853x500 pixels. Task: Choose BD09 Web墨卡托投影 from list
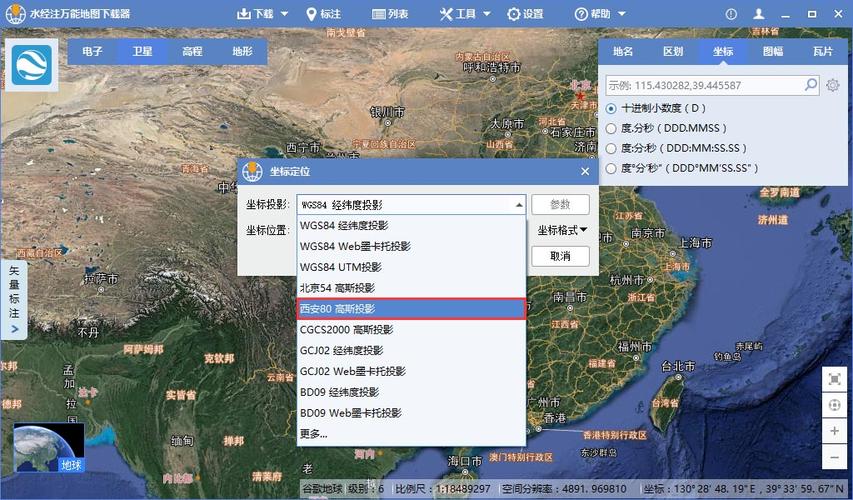tap(411, 413)
